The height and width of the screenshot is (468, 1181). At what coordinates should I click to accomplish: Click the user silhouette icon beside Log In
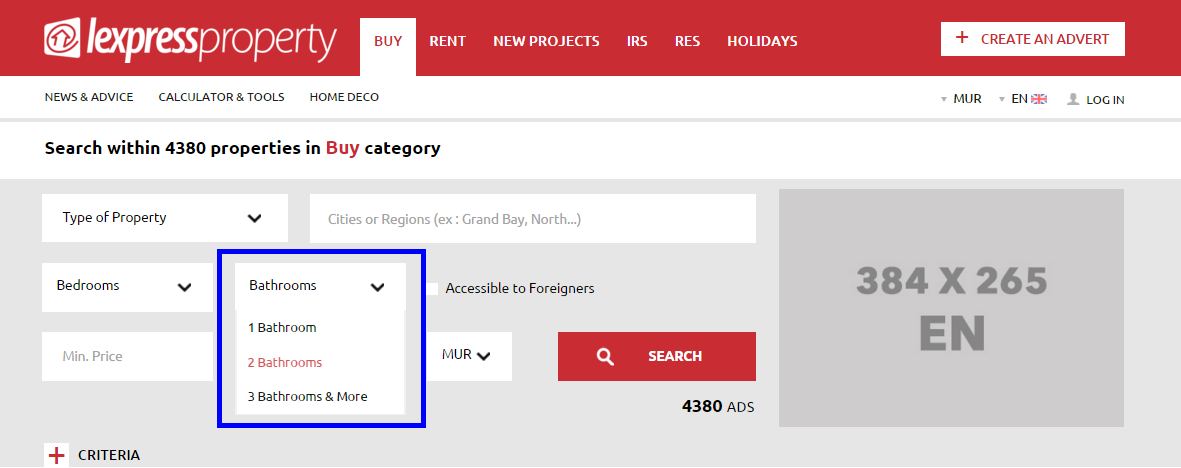(x=1073, y=99)
